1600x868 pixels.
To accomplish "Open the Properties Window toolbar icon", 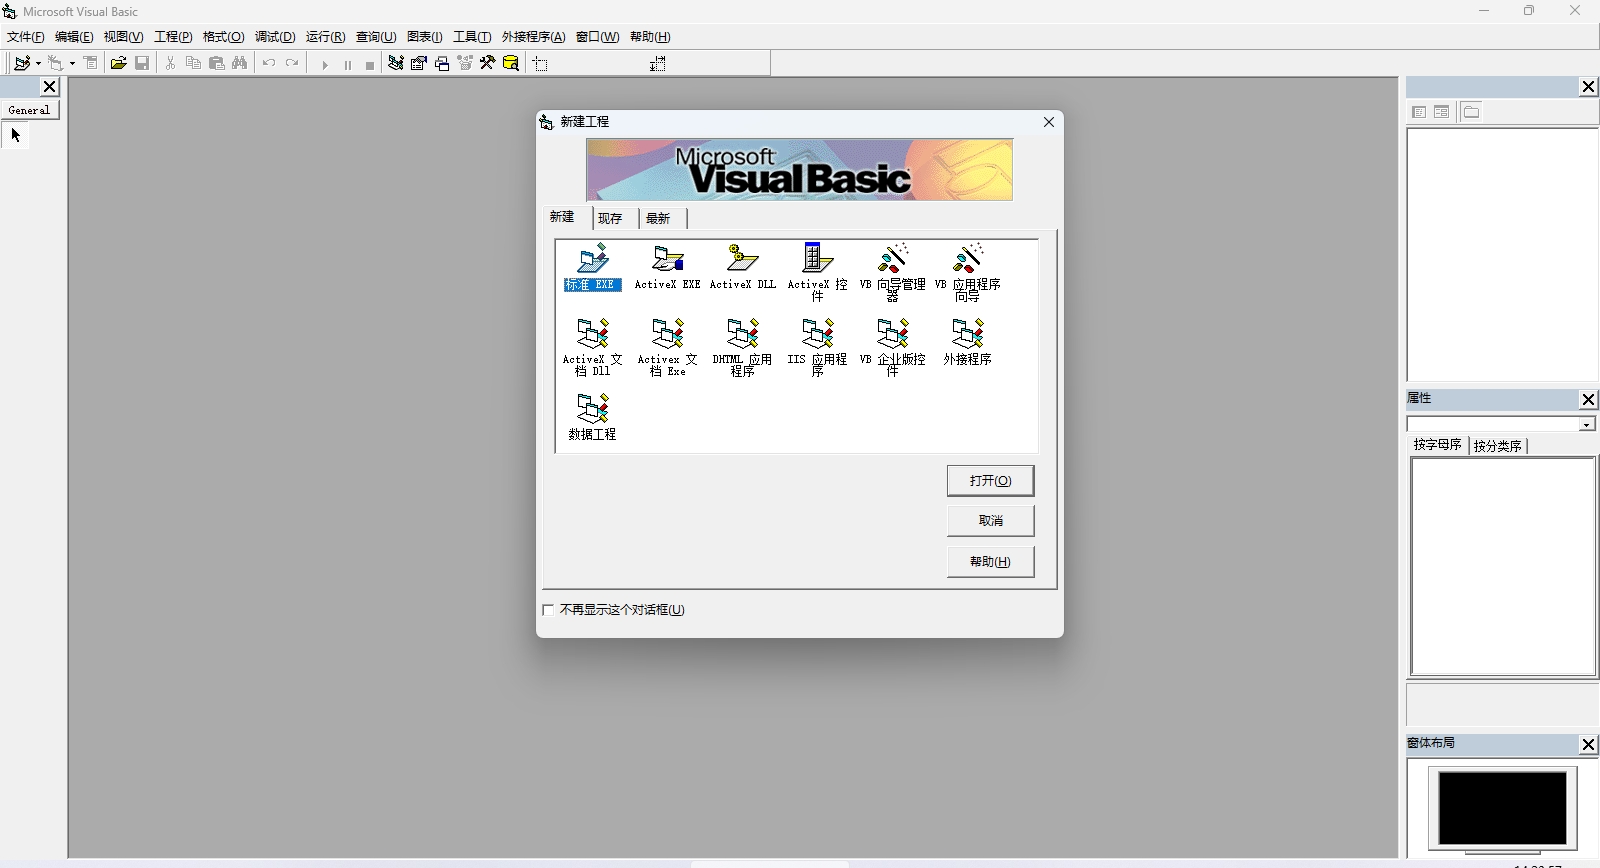I will (x=419, y=63).
